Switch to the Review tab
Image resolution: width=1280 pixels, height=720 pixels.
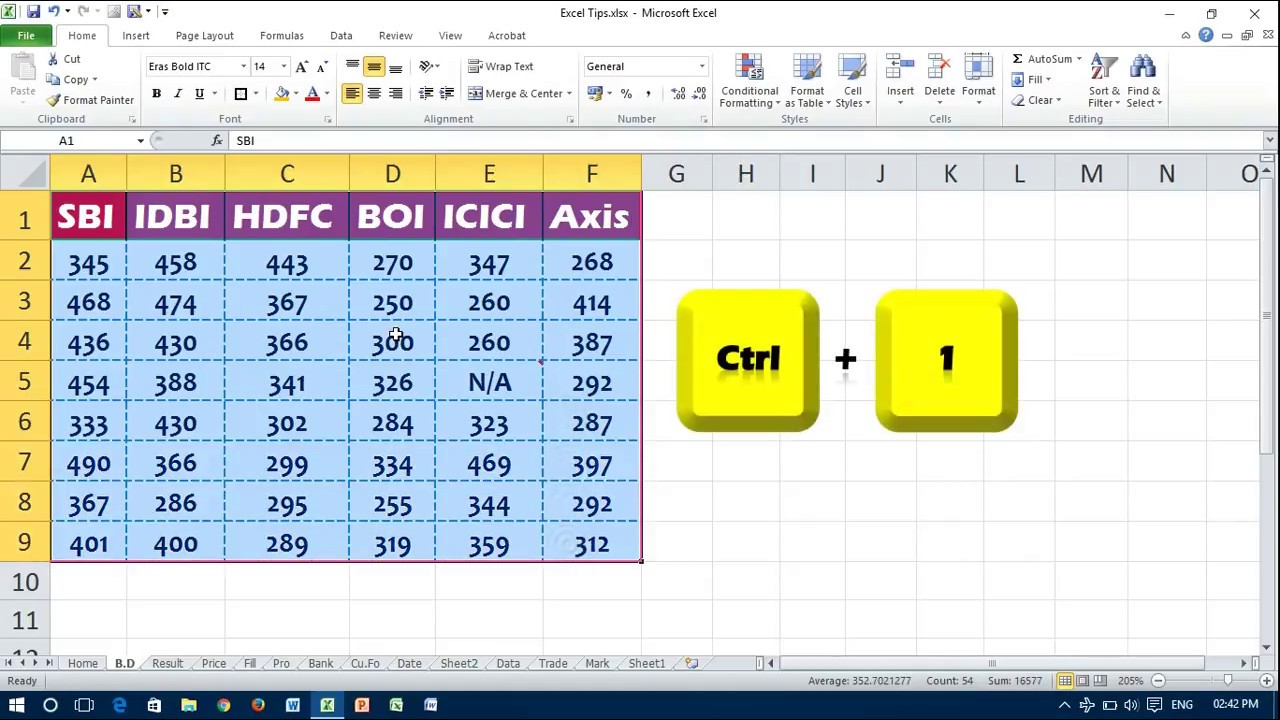[x=395, y=36]
